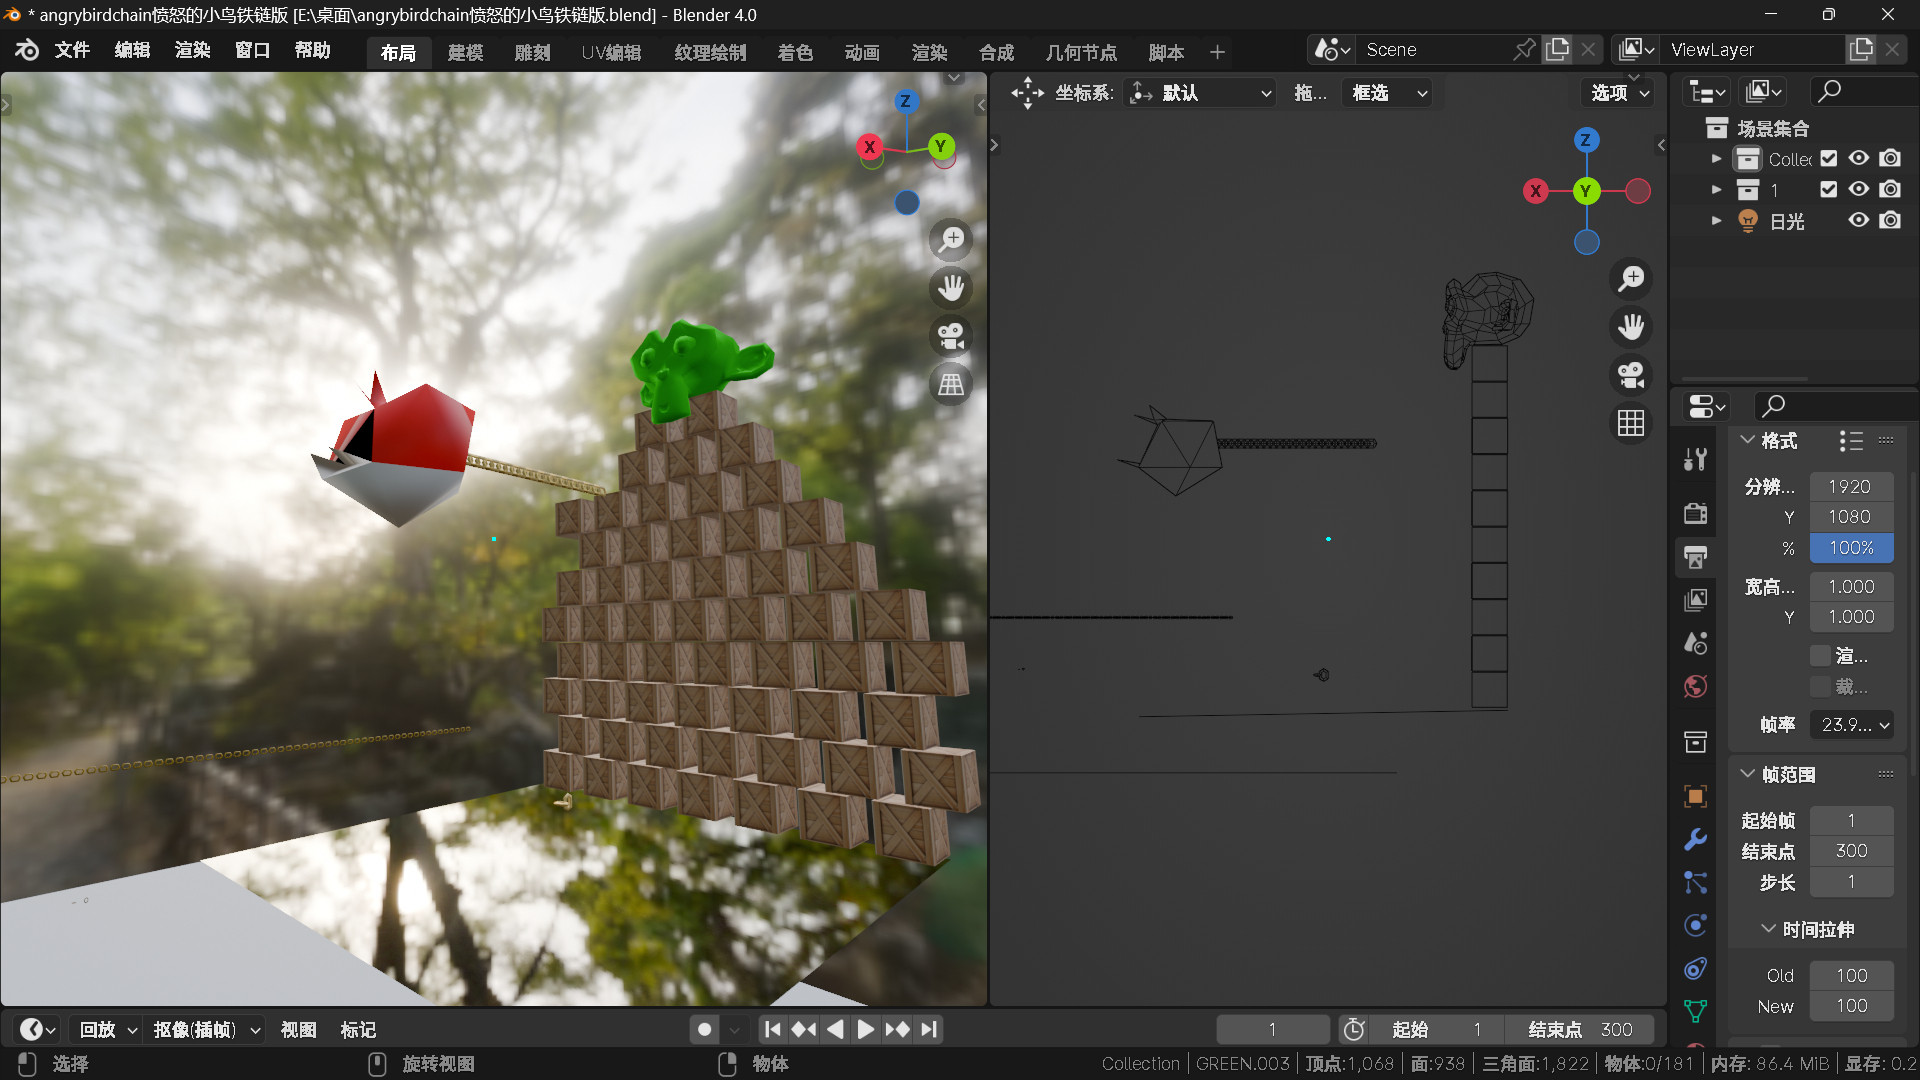Open the Modifiers wrench properties tab
This screenshot has height=1080, width=1920.
click(1696, 840)
